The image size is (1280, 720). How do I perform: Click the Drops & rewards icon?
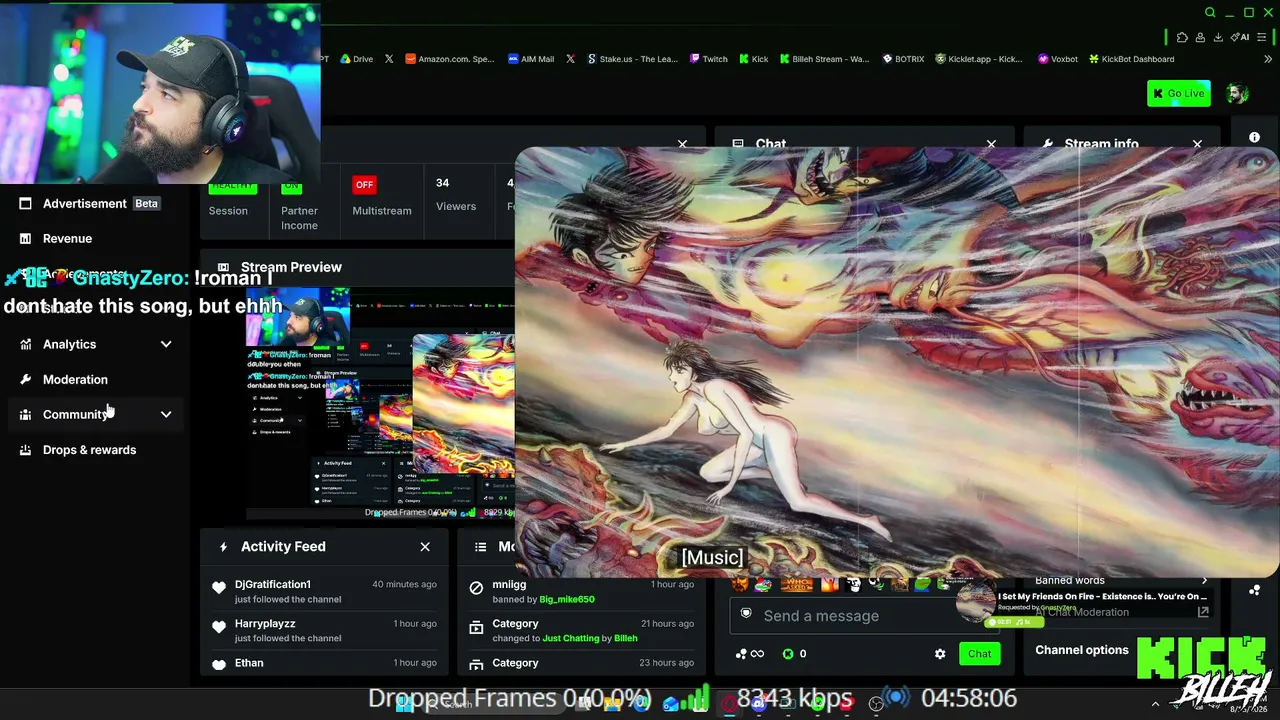pyautogui.click(x=25, y=450)
